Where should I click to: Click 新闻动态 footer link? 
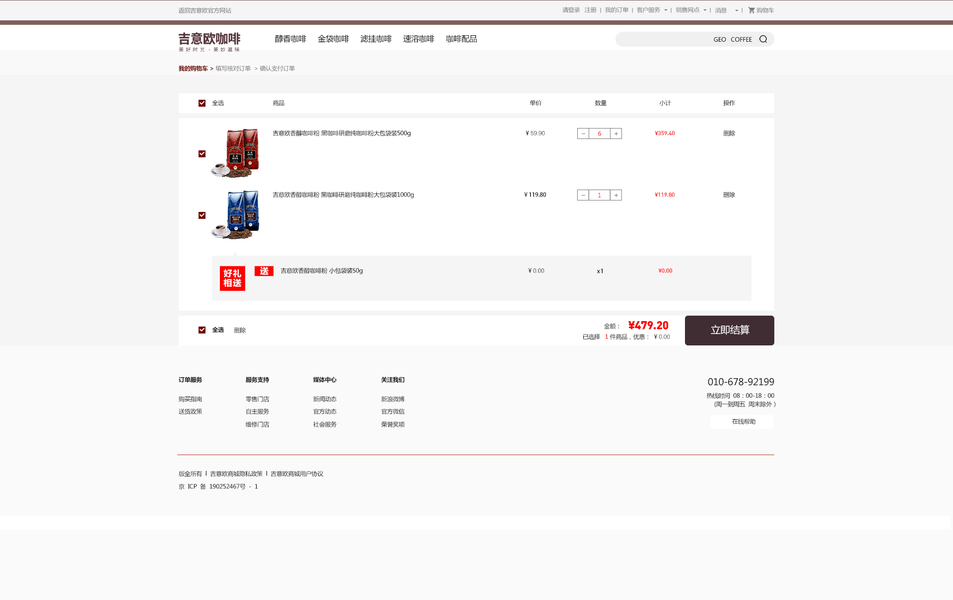[325, 399]
